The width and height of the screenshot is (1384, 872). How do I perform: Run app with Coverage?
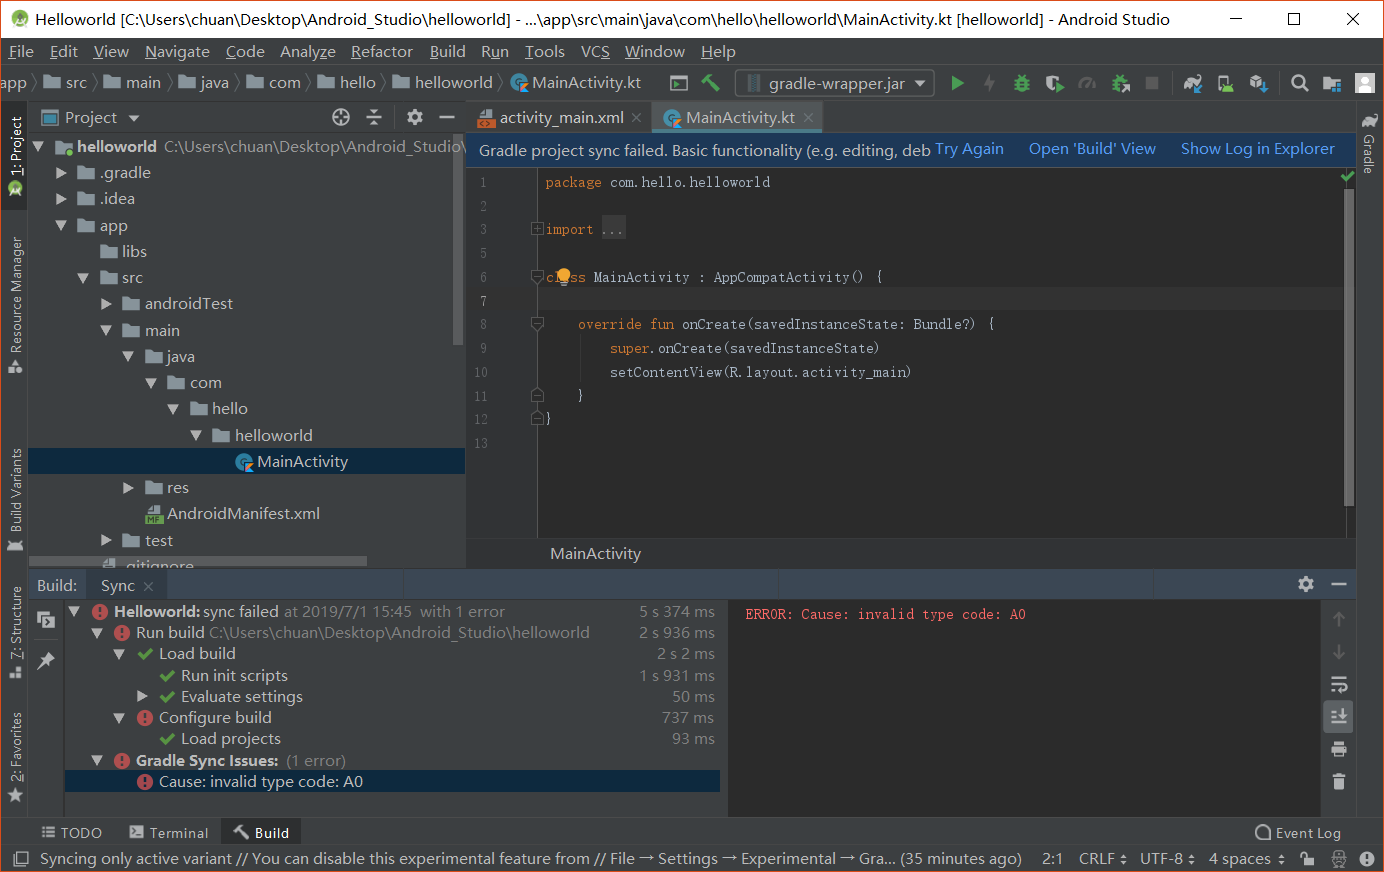click(1054, 83)
